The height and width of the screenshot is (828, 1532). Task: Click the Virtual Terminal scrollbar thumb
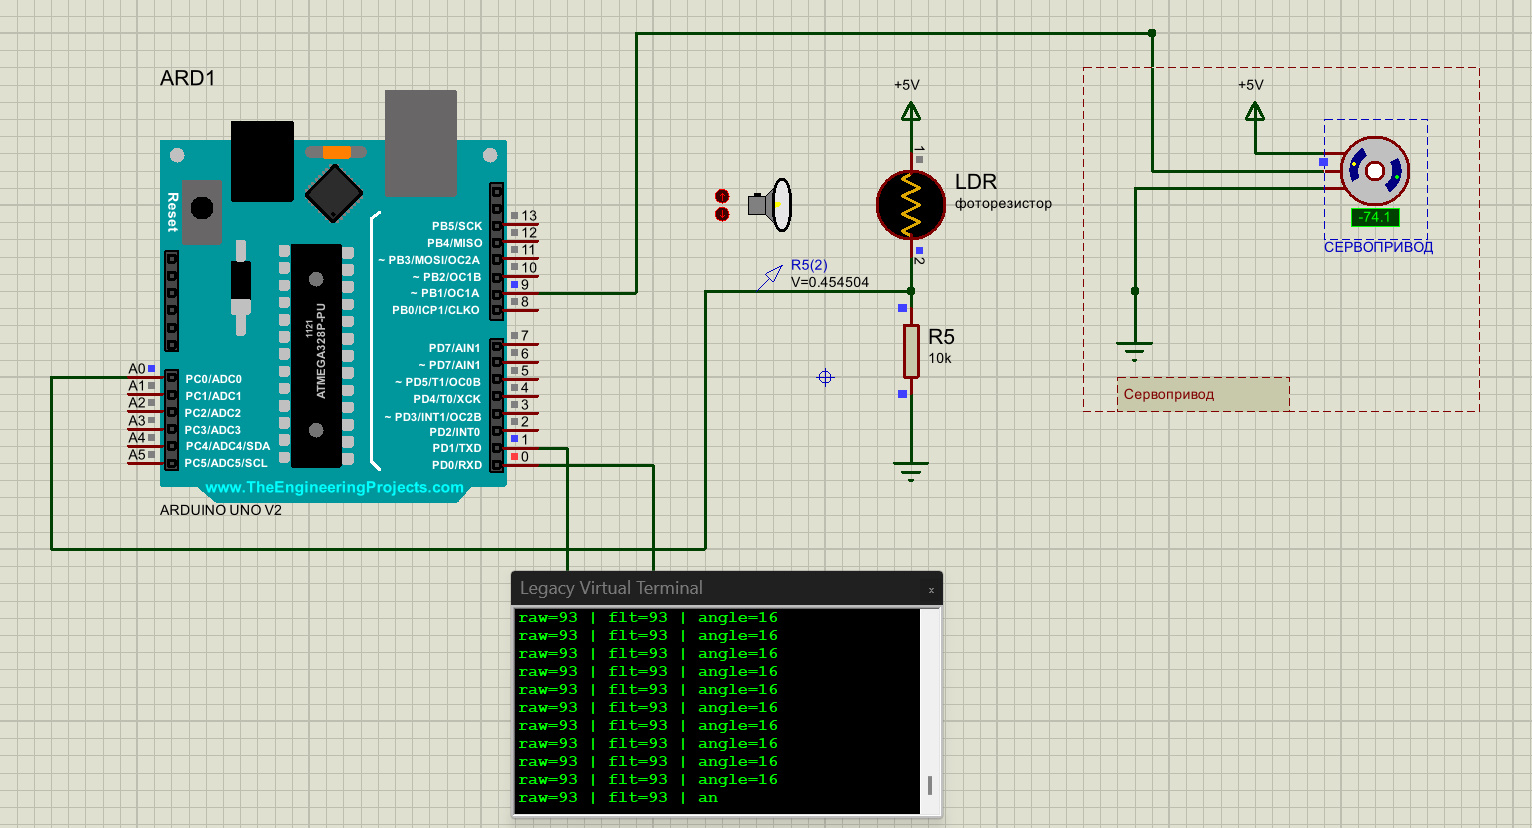930,785
